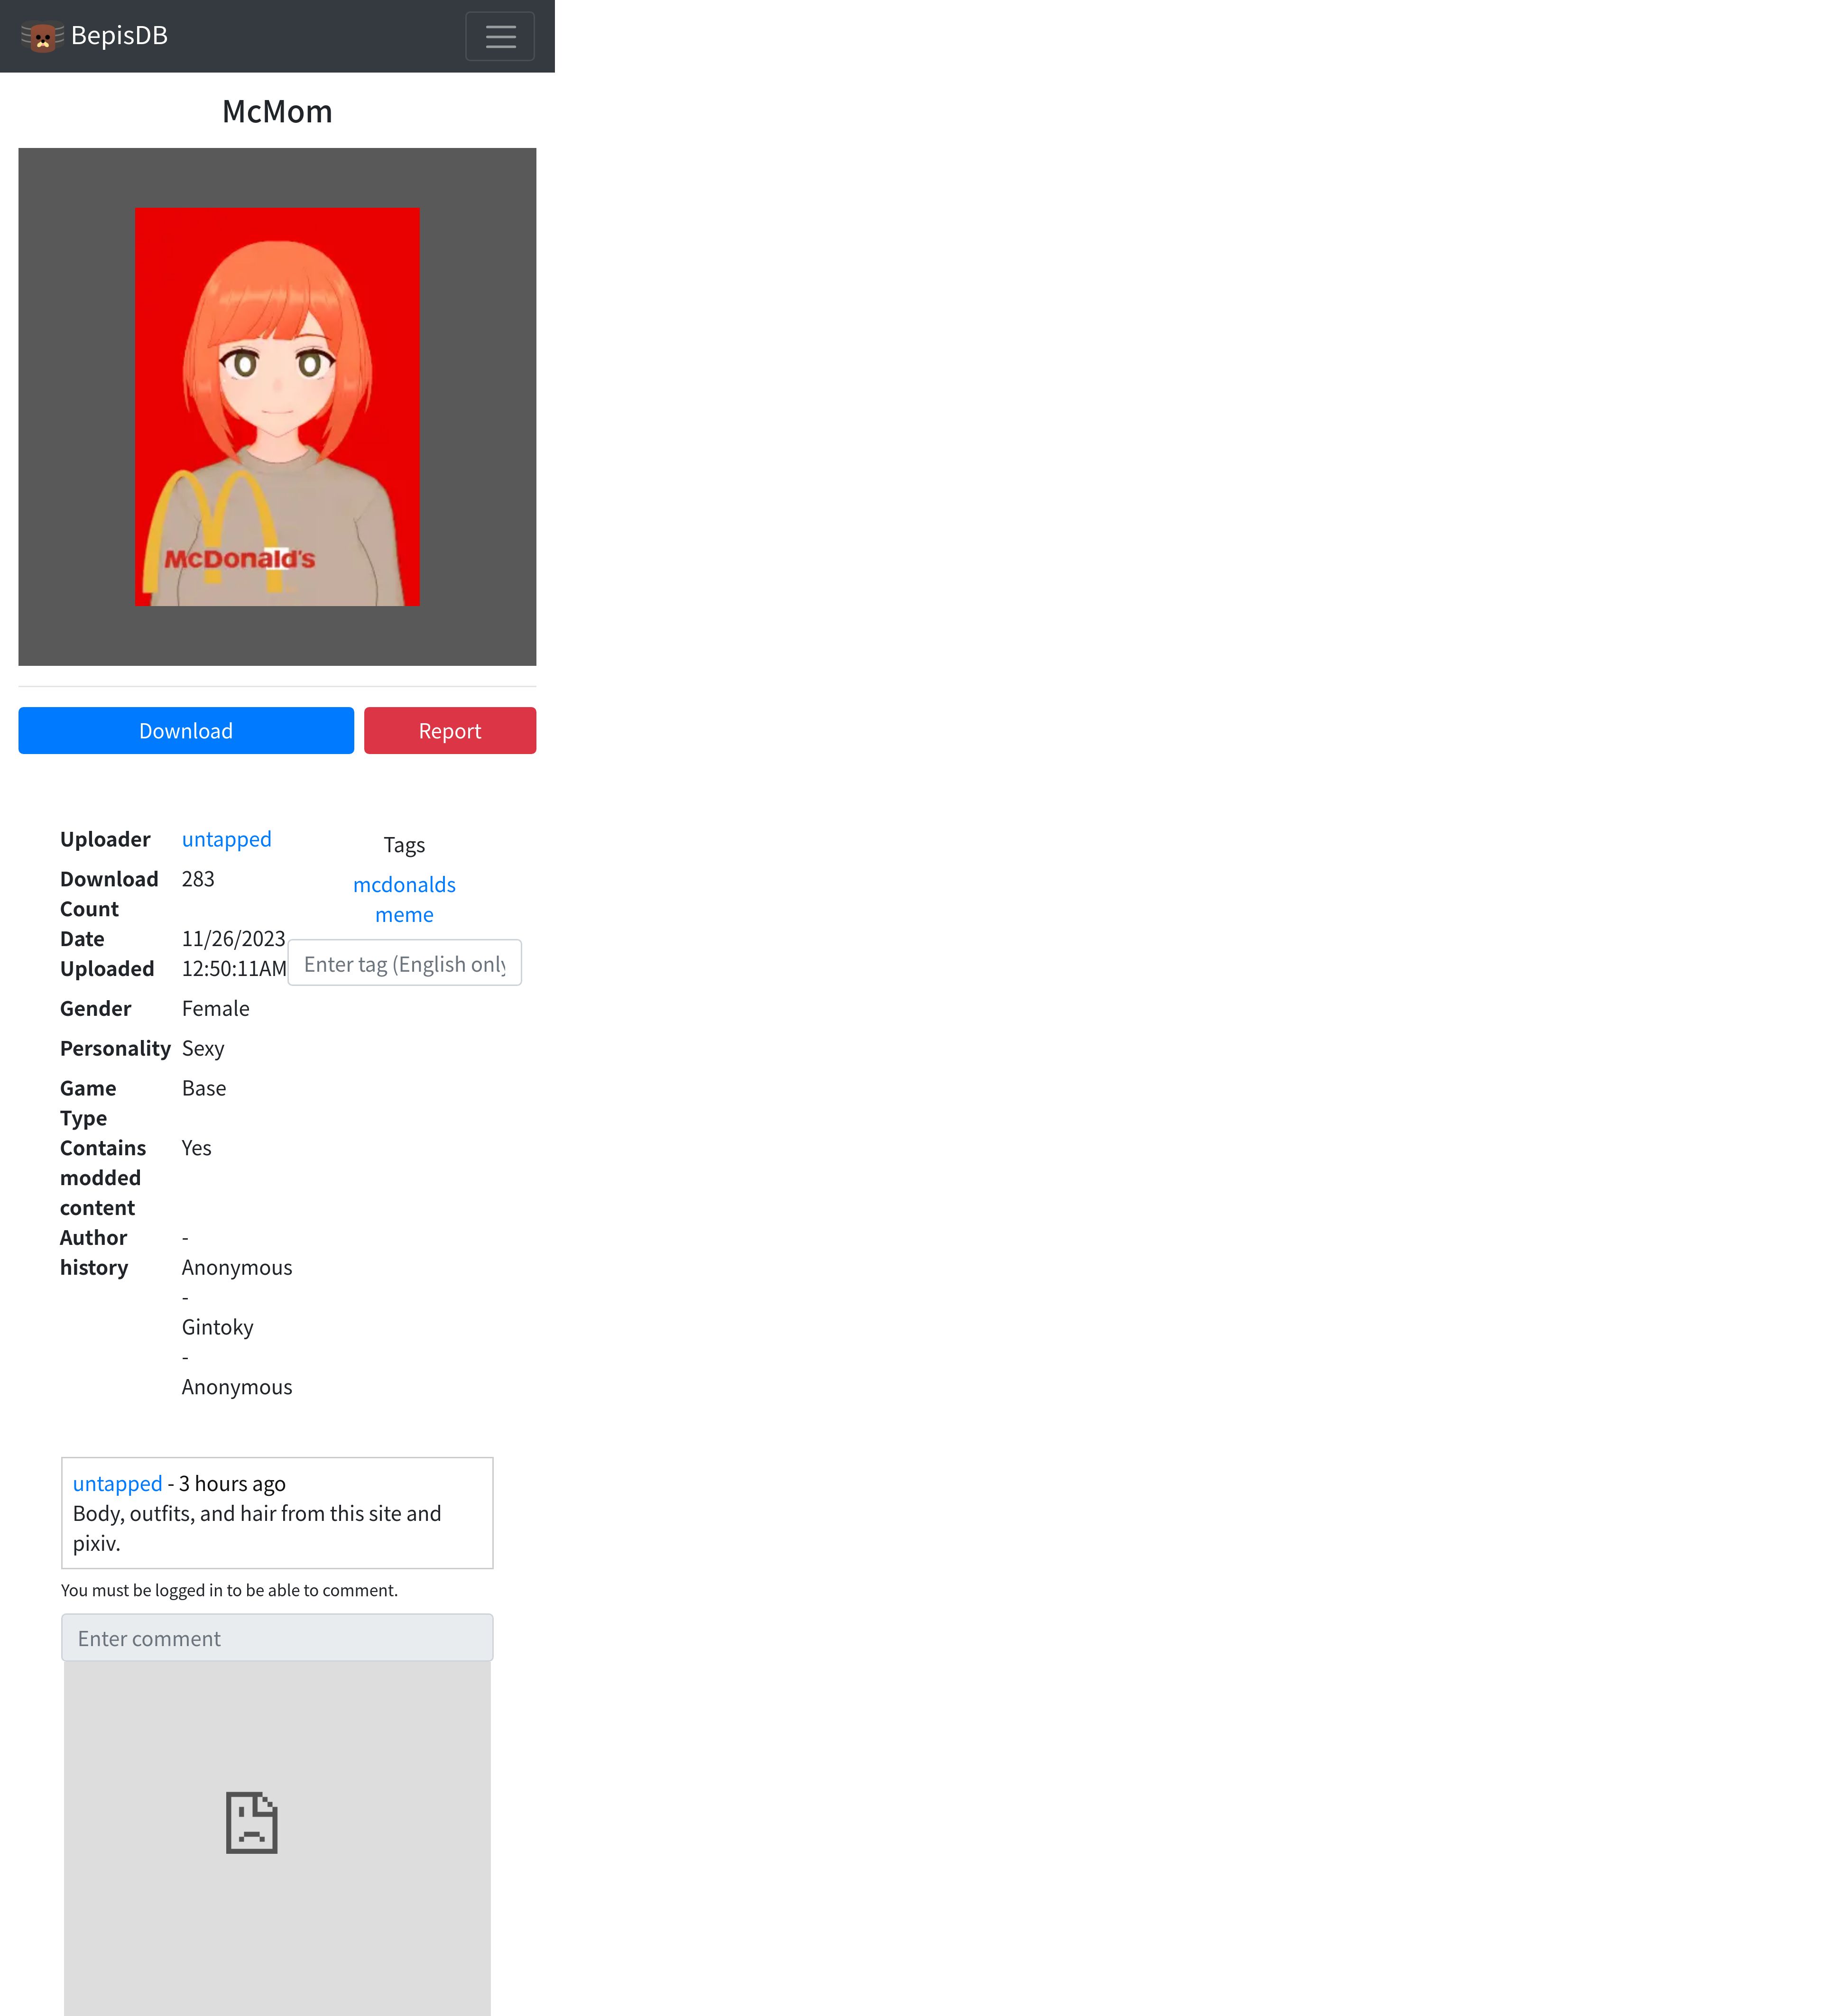Click the BepisDB brand name text
1827x2016 pixels.
[119, 36]
